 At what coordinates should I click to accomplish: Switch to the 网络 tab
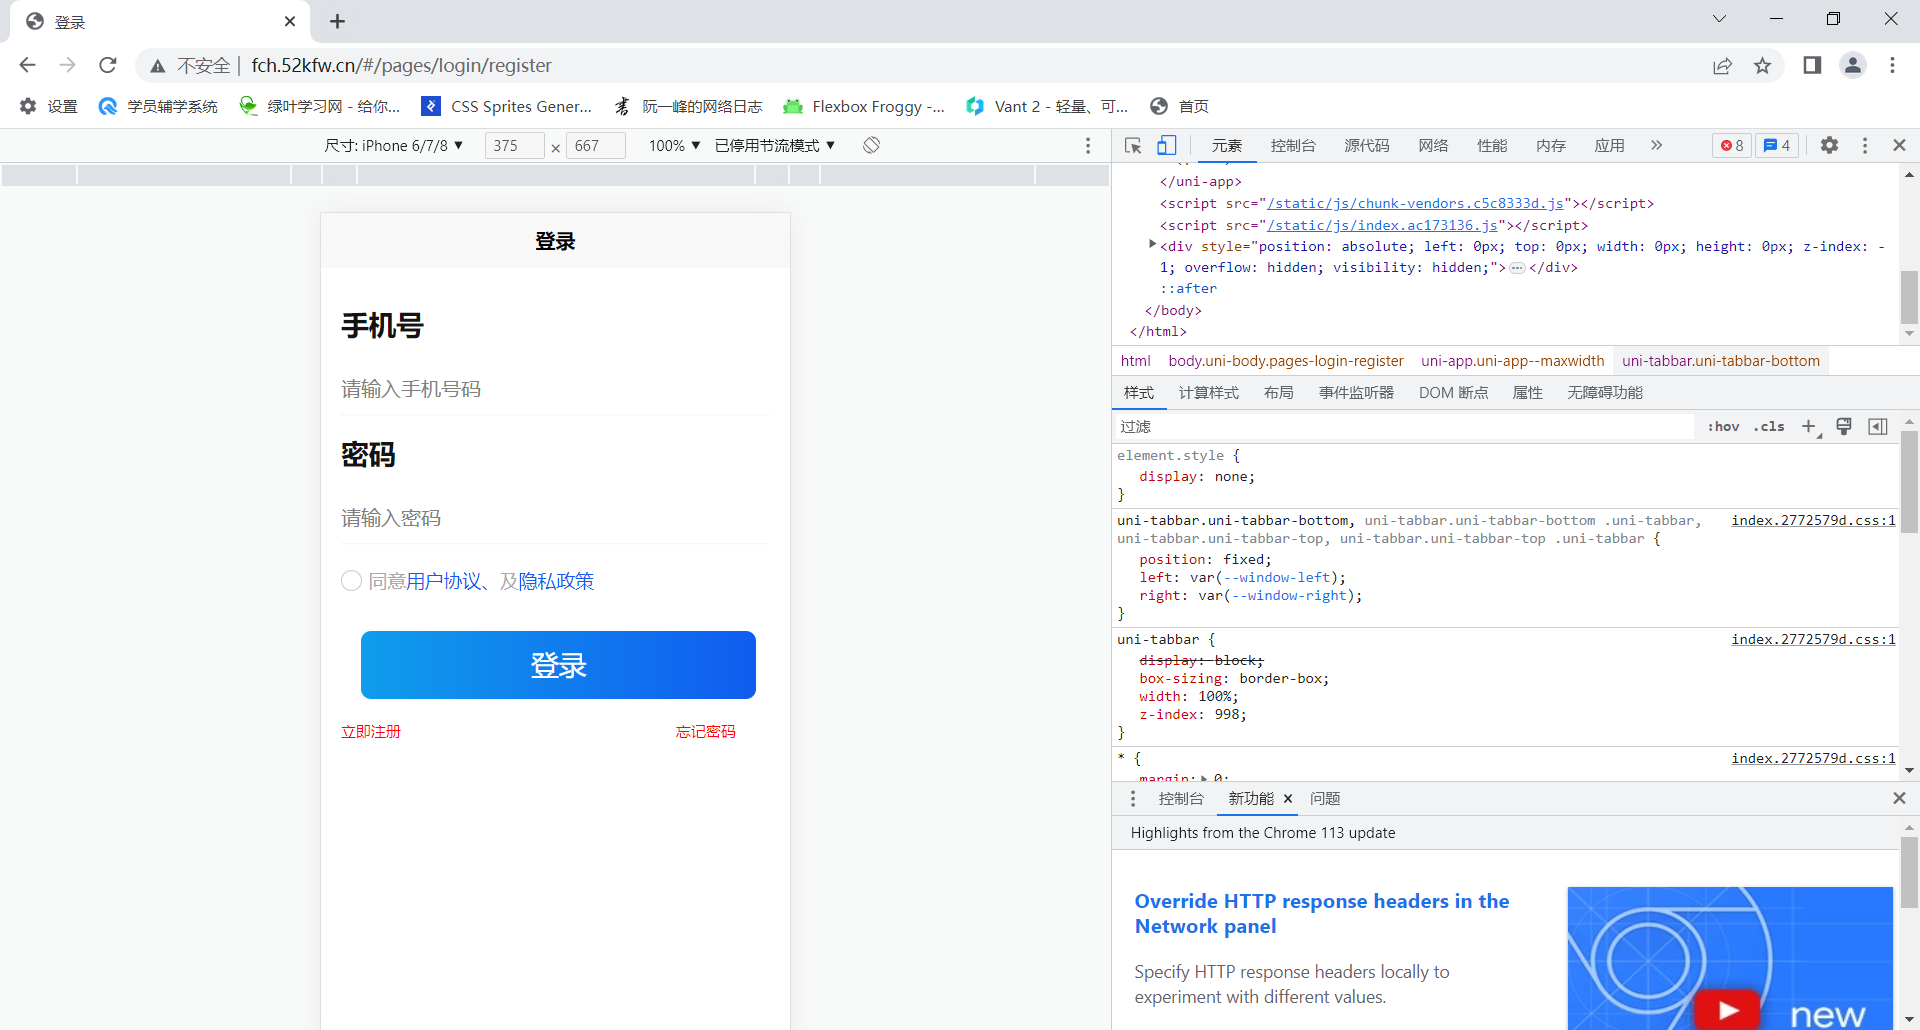(x=1433, y=146)
